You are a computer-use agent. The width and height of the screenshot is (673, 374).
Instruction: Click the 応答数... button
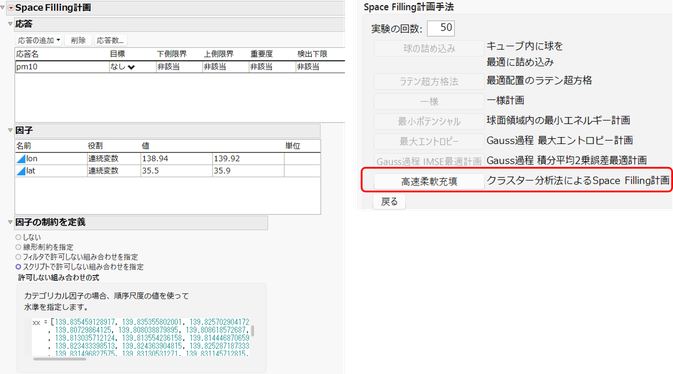110,40
